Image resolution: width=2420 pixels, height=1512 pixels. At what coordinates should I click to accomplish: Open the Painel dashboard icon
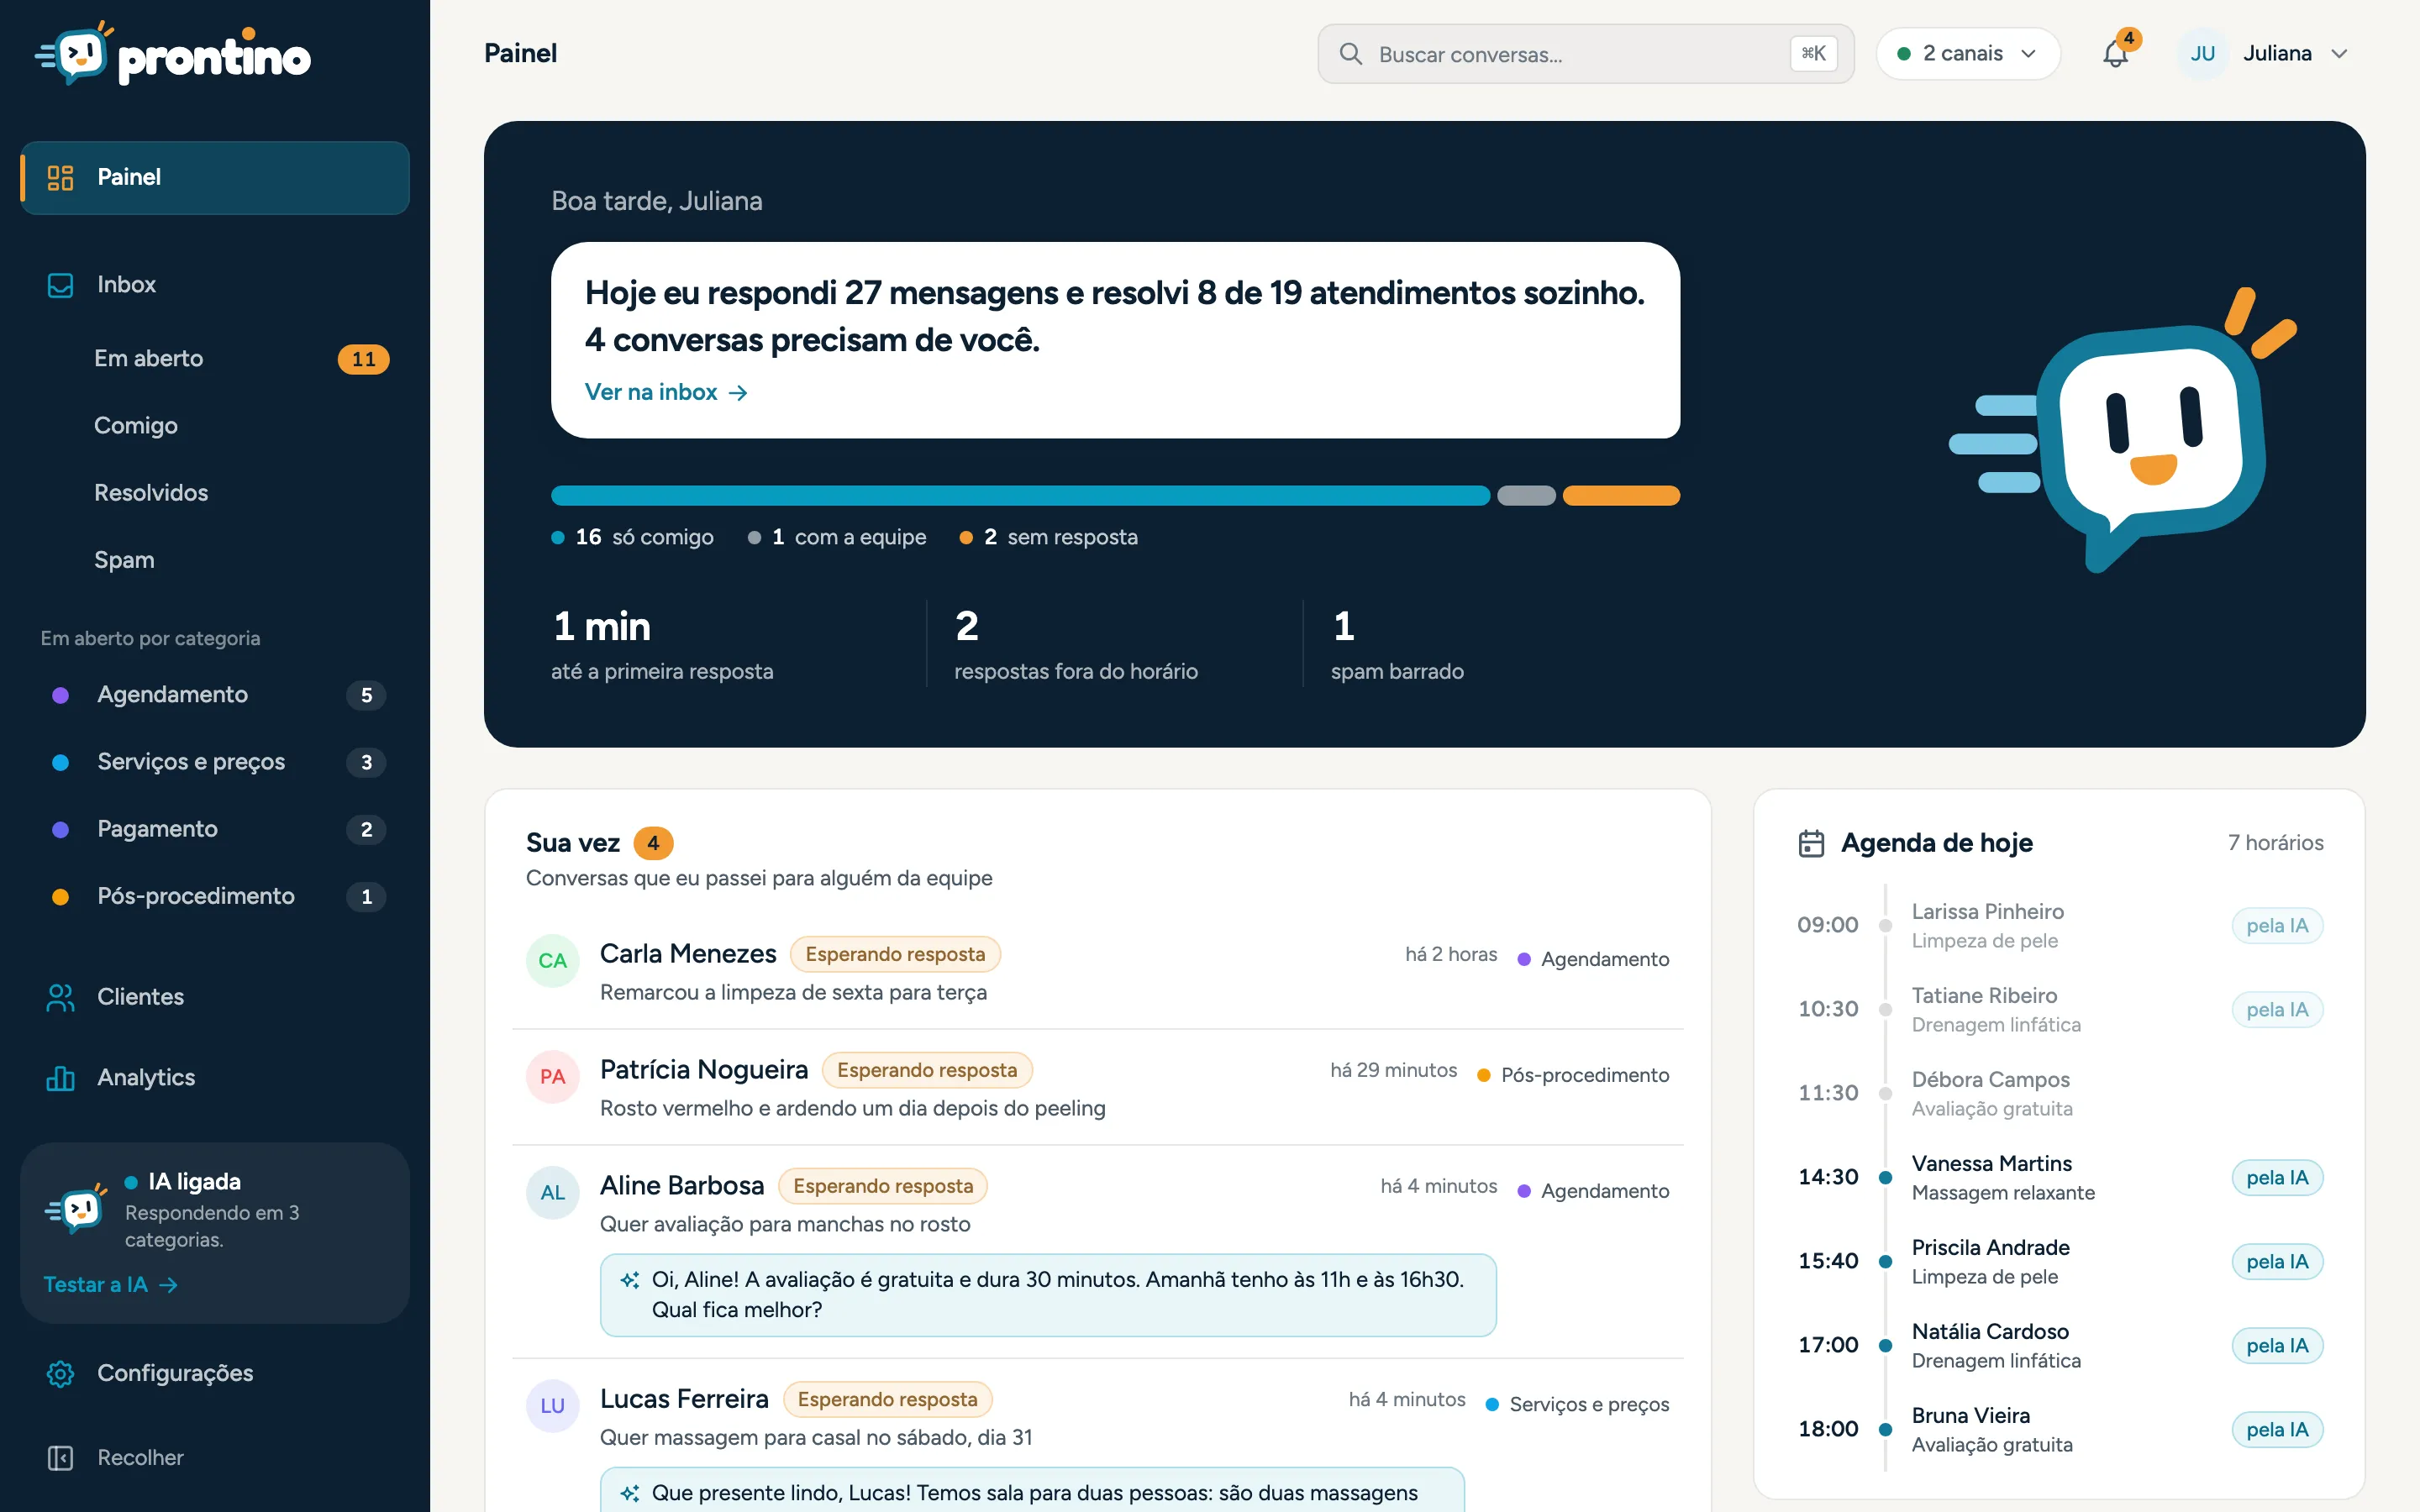60,178
